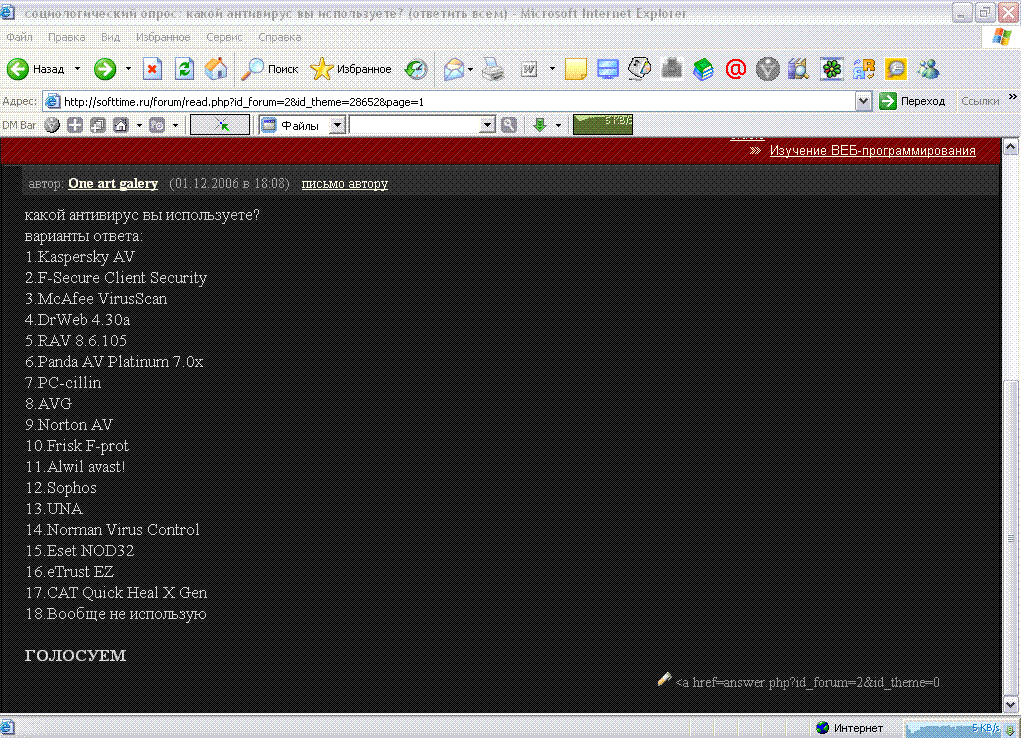Image resolution: width=1024 pixels, height=738 pixels.
Task: Click the text 18.Вообще не использую
Action: pos(116,614)
